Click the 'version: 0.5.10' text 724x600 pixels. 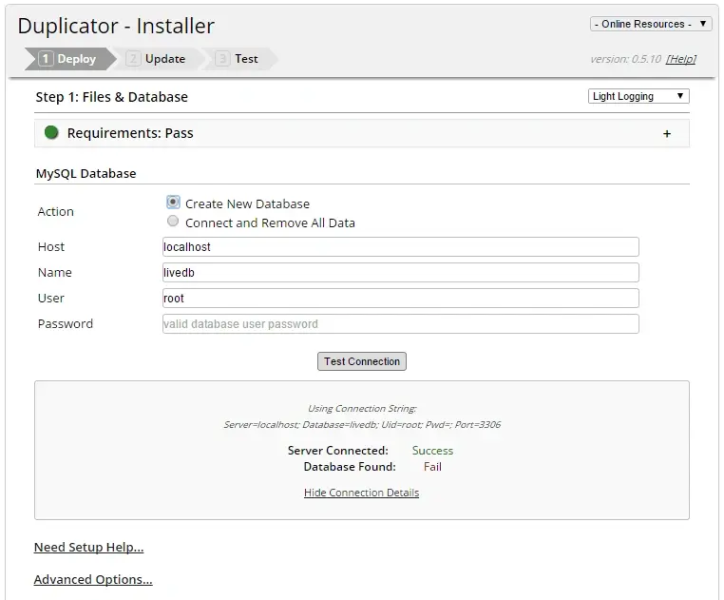[x=626, y=59]
